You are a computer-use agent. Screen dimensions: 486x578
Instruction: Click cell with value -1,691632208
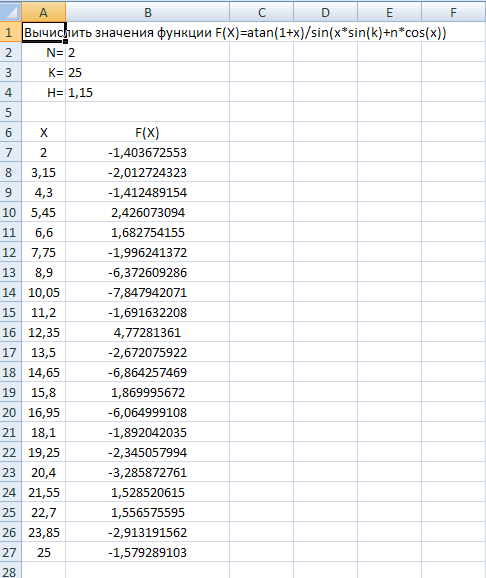click(x=147, y=312)
